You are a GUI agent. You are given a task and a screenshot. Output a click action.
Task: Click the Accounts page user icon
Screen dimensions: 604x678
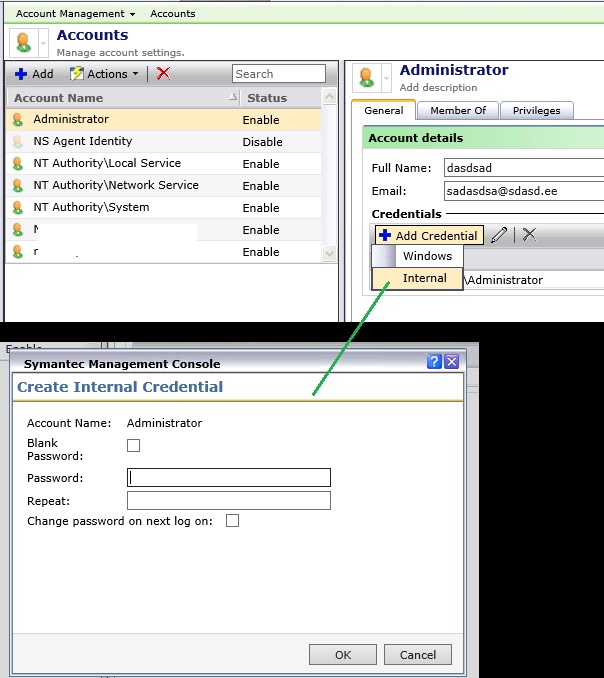coord(23,43)
